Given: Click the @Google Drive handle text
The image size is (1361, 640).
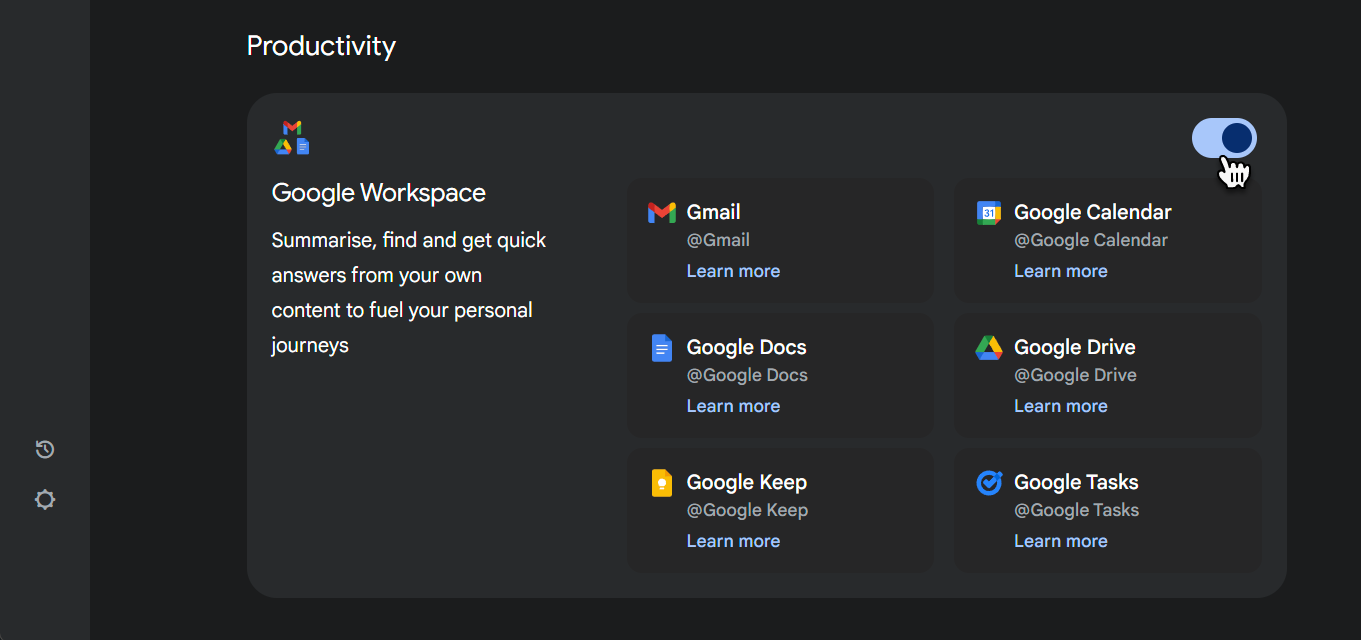Looking at the screenshot, I should click(1075, 375).
